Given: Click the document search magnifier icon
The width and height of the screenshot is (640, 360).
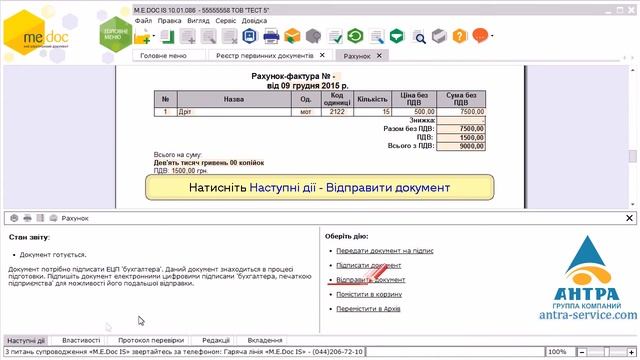Looking at the screenshot, I should coord(418,37).
